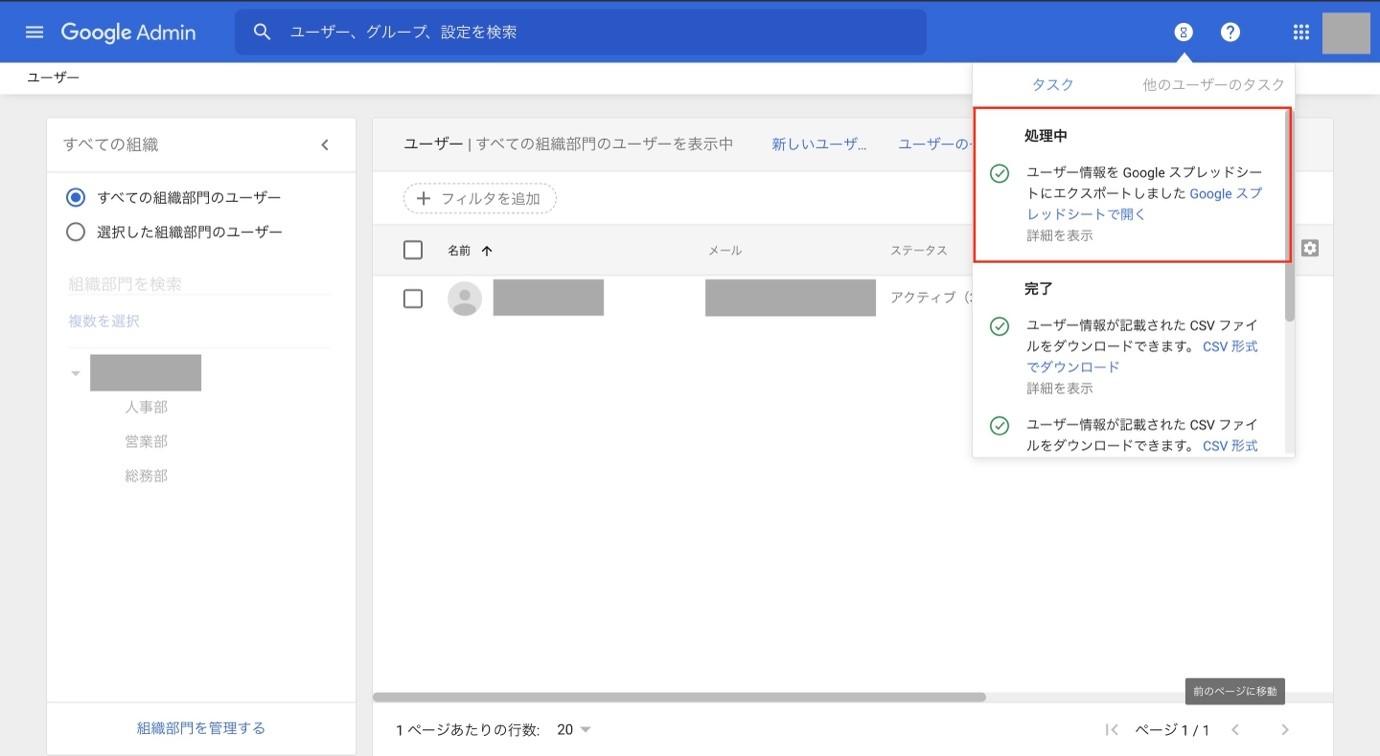Screen dimensions: 1380x756
Task: Check the select-all checkbox in the list header
Action: coord(413,248)
